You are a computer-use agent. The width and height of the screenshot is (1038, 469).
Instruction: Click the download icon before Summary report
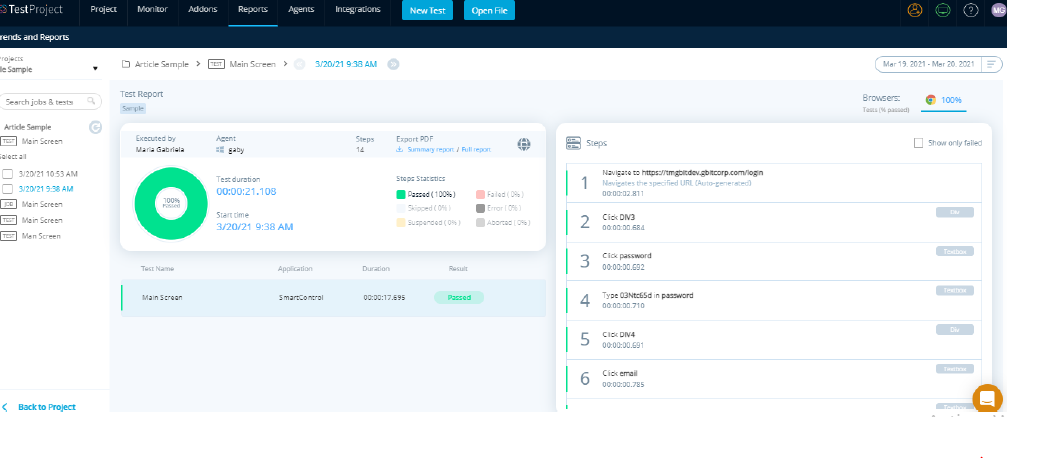399,150
